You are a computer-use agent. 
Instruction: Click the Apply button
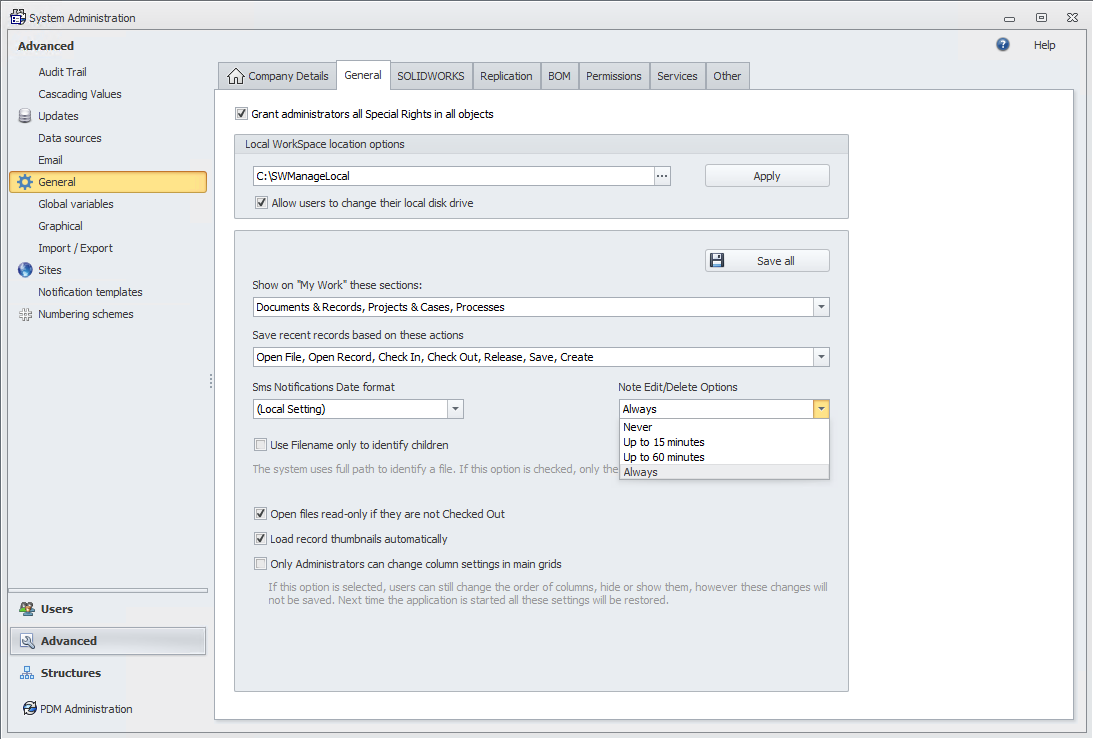[767, 176]
